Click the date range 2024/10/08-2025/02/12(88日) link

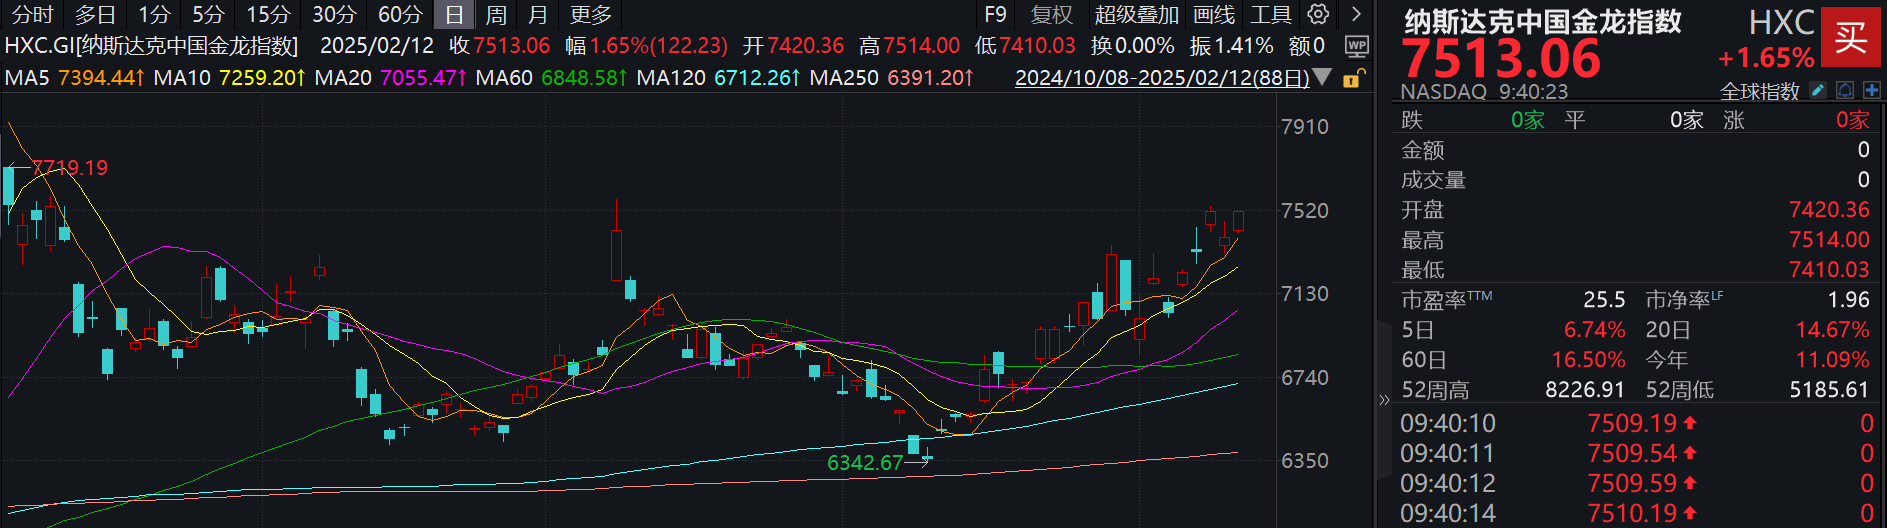click(x=1162, y=77)
